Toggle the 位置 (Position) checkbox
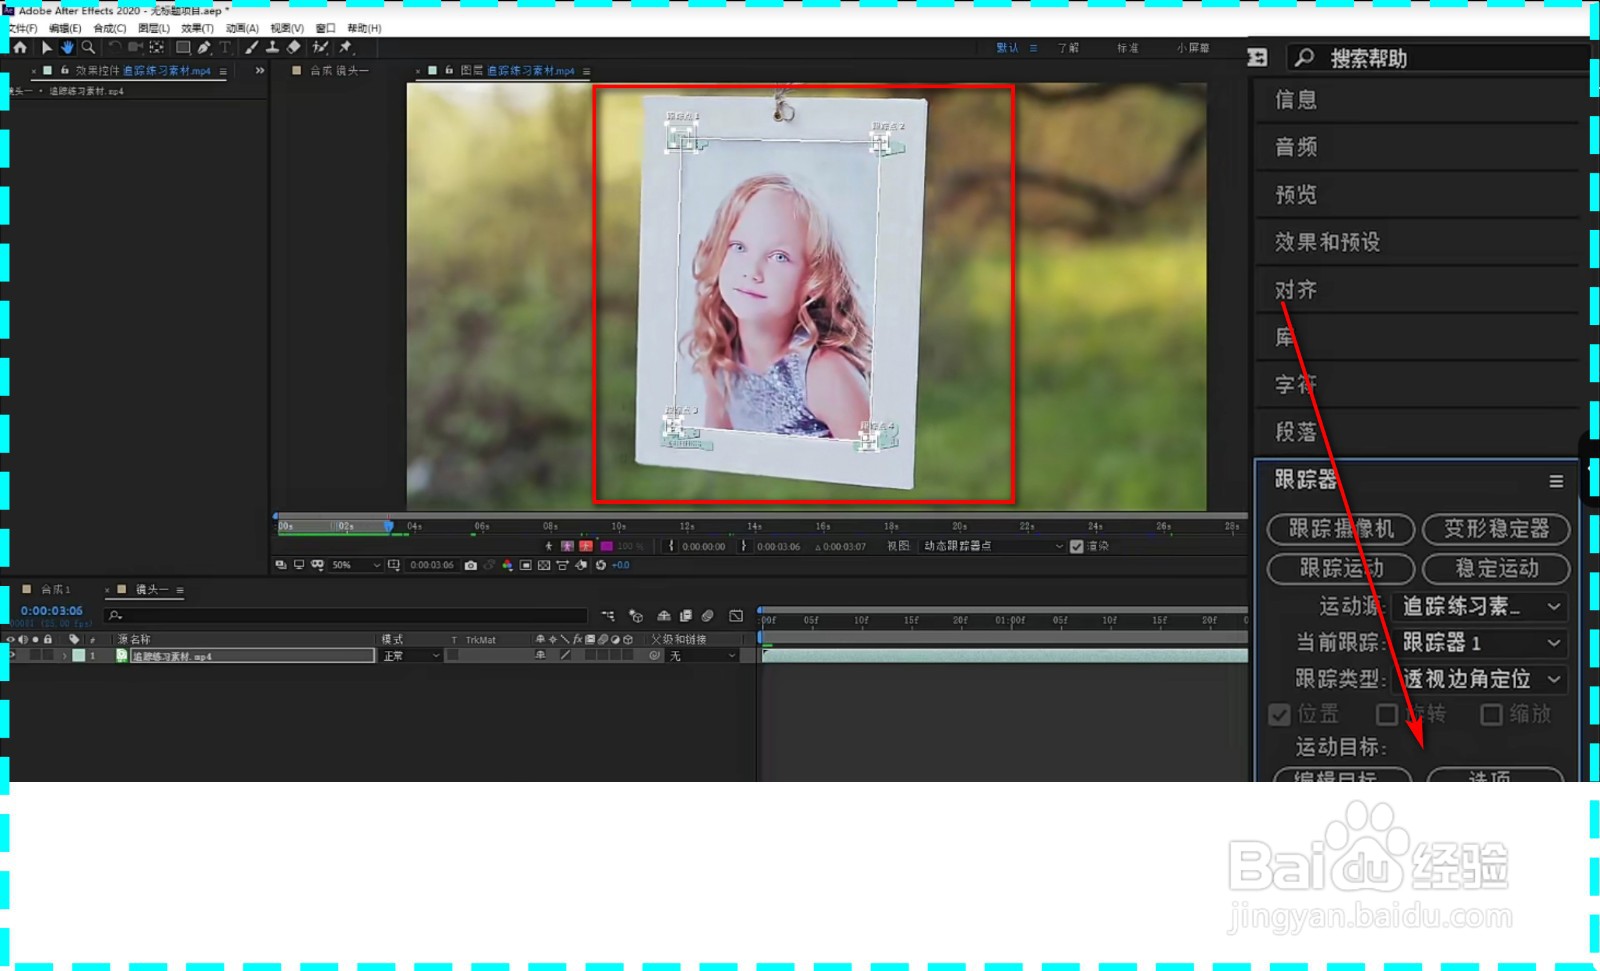This screenshot has height=971, width=1600. pyautogui.click(x=1279, y=714)
